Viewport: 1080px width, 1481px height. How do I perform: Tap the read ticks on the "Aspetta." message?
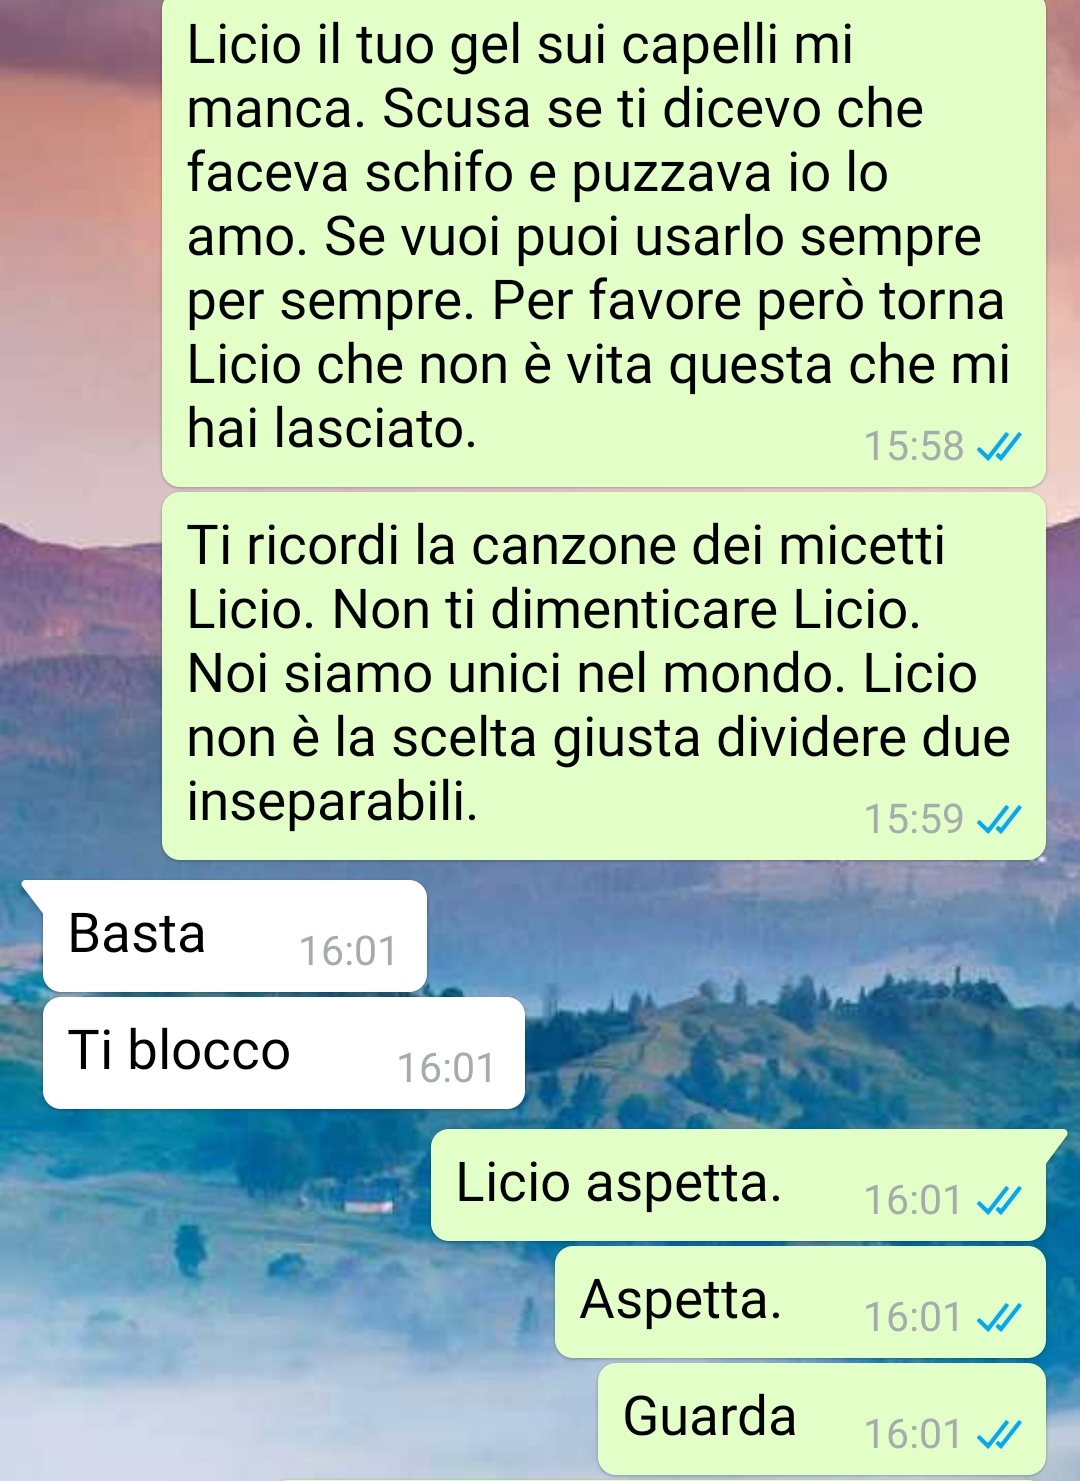(x=998, y=1318)
